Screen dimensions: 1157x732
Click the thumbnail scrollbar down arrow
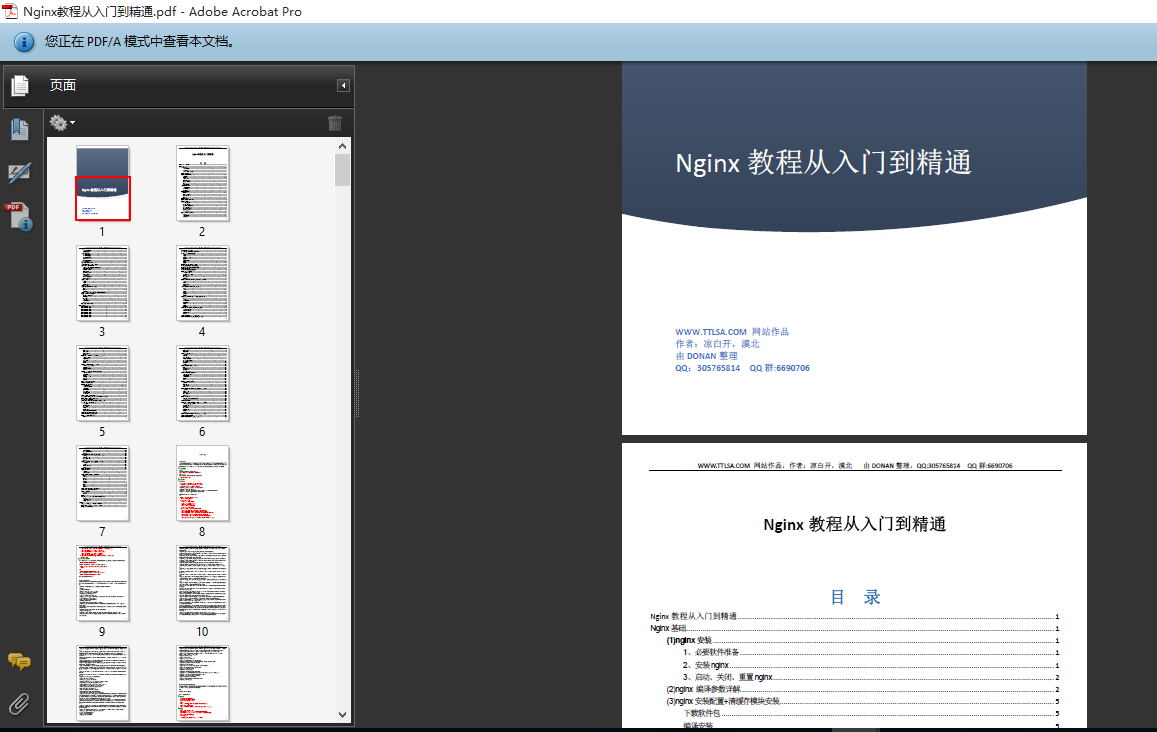[342, 714]
